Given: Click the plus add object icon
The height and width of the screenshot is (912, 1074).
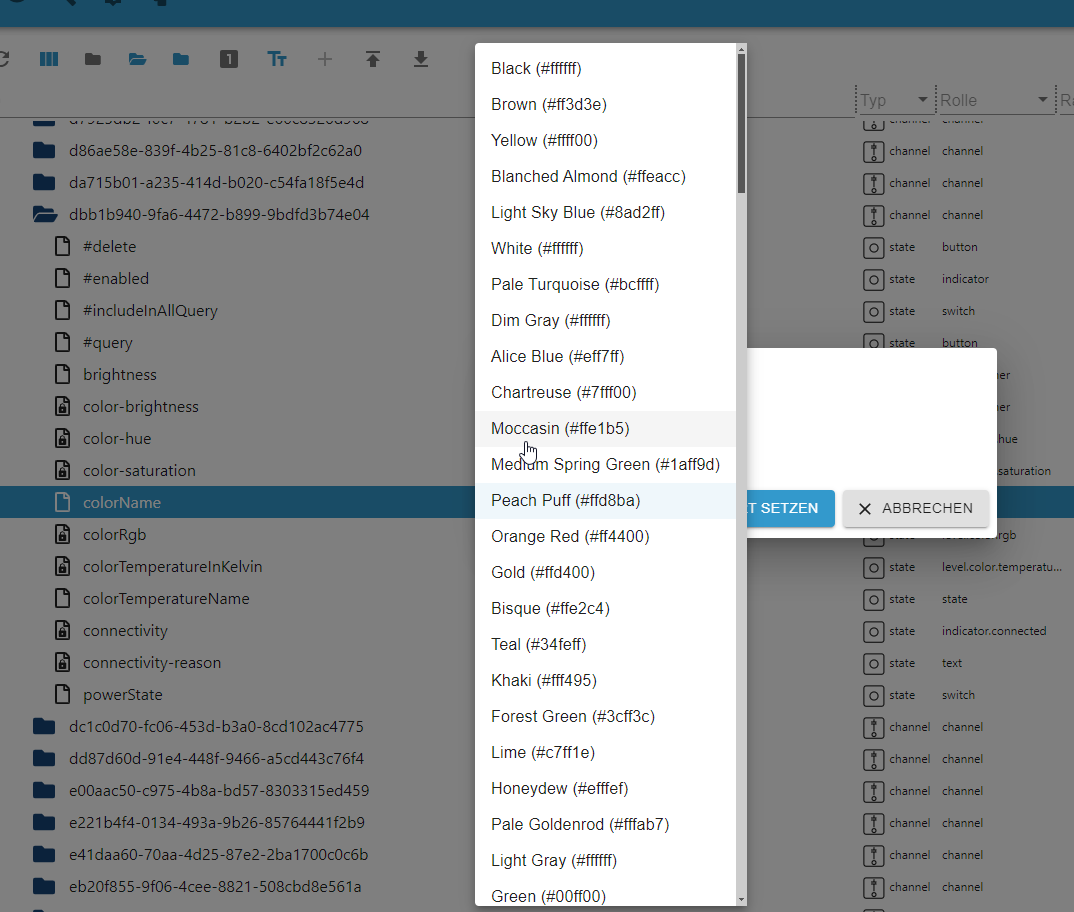Looking at the screenshot, I should 324,60.
